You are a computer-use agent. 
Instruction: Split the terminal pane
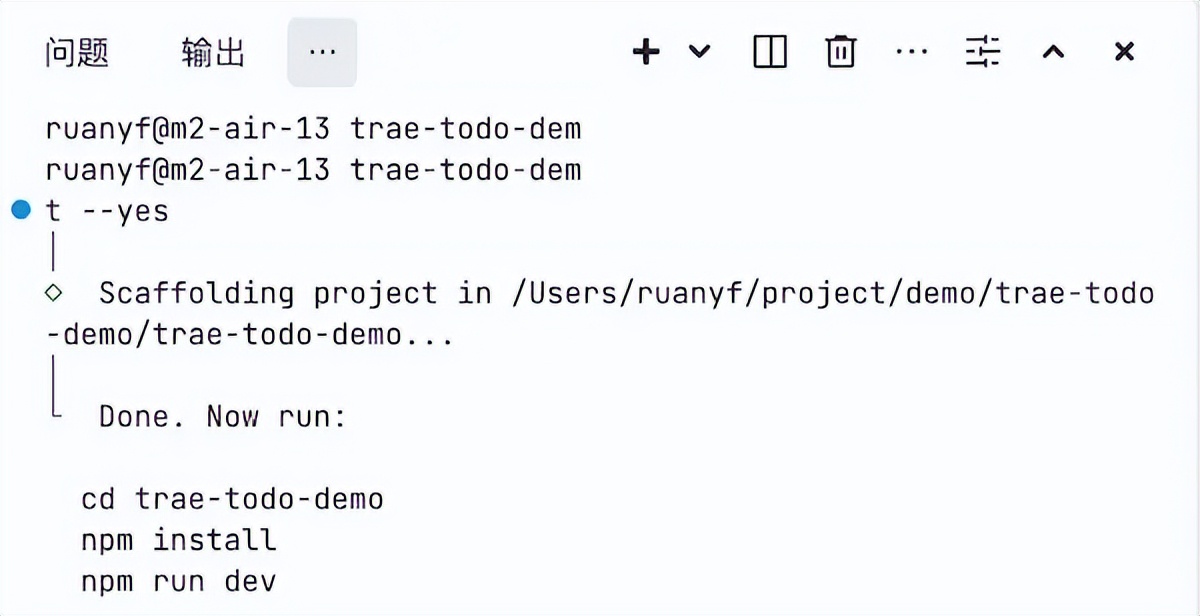click(x=770, y=52)
